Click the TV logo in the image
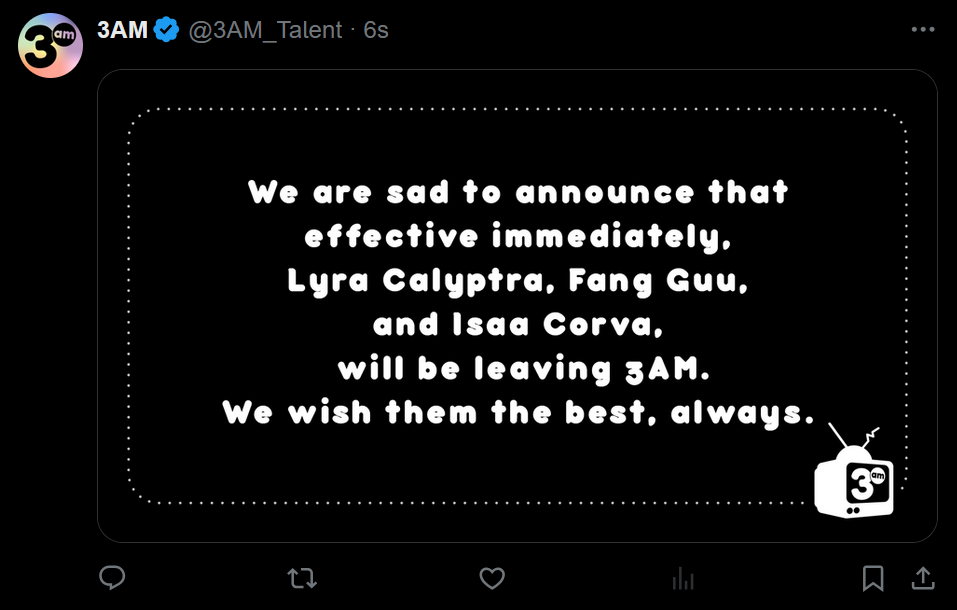The width and height of the screenshot is (957, 610). (853, 477)
